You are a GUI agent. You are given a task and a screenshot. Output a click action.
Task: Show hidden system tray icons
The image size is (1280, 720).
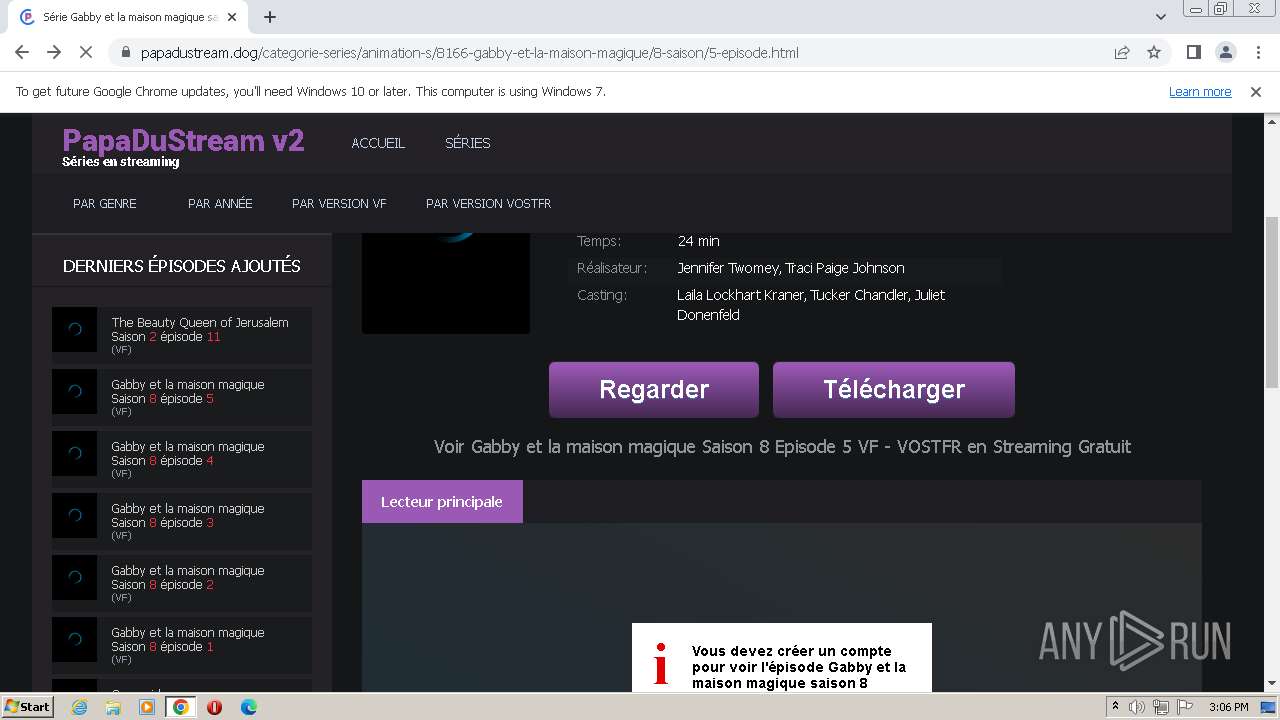(x=1116, y=707)
